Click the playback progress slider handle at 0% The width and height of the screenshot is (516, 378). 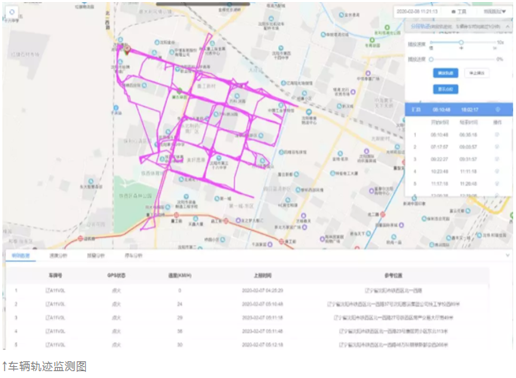pyautogui.click(x=431, y=59)
